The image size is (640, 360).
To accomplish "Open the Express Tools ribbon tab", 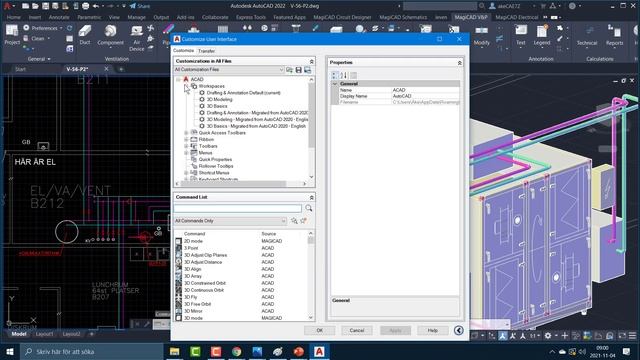I will [x=251, y=18].
